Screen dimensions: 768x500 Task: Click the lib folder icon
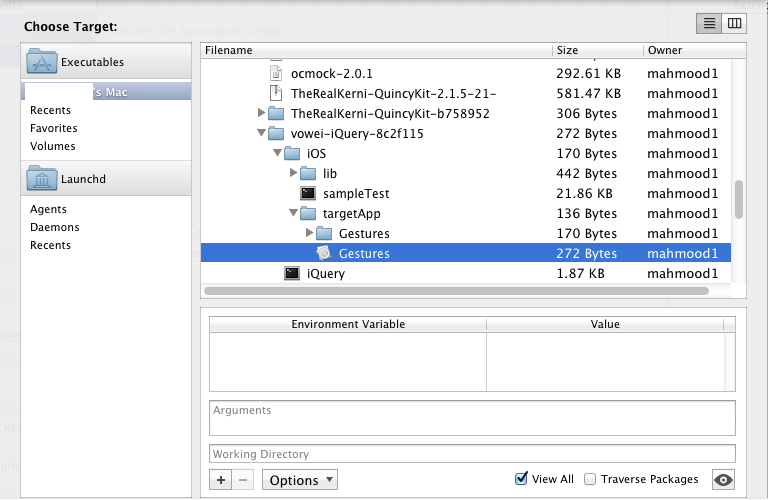[308, 173]
